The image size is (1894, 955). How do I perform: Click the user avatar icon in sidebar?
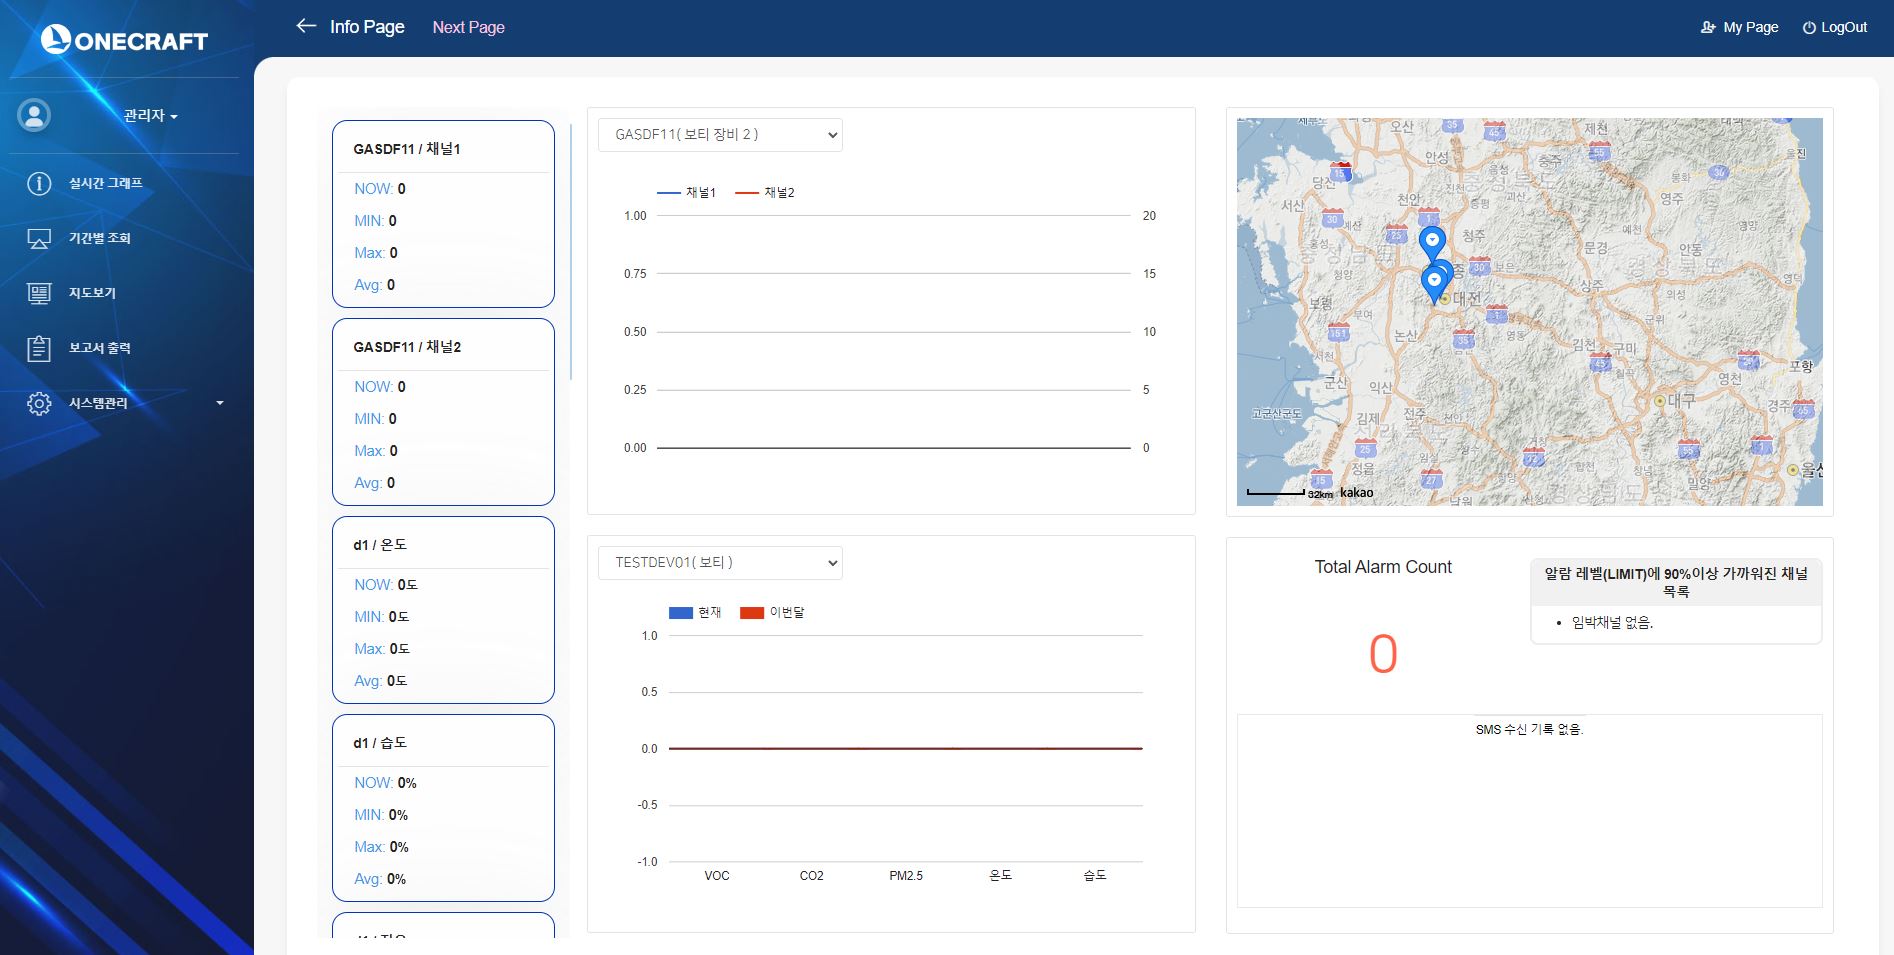34,115
